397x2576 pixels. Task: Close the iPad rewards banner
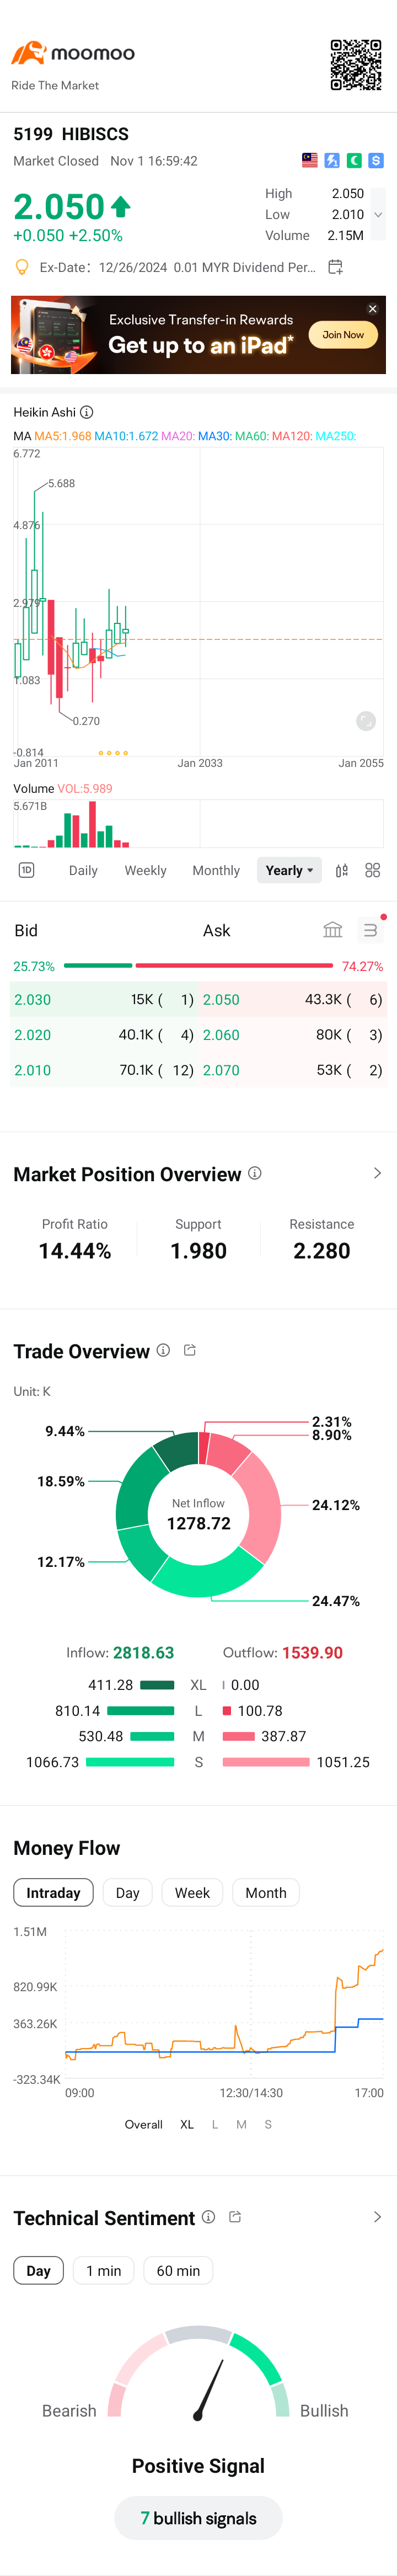(373, 309)
